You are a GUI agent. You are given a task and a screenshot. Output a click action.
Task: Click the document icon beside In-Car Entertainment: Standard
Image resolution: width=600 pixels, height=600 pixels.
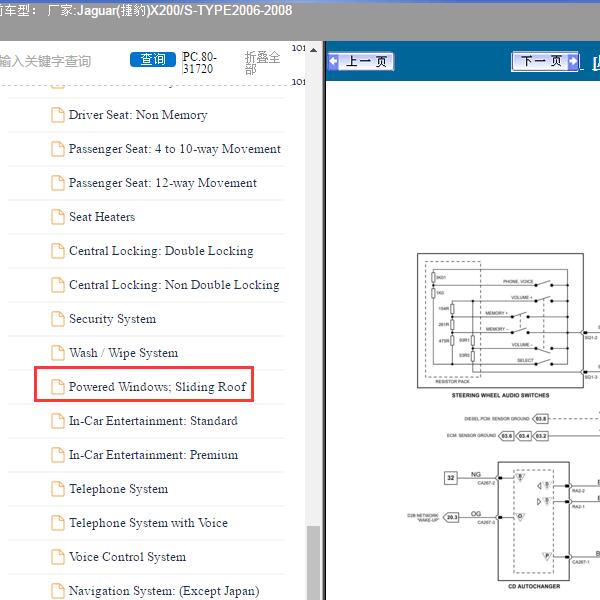(x=58, y=421)
